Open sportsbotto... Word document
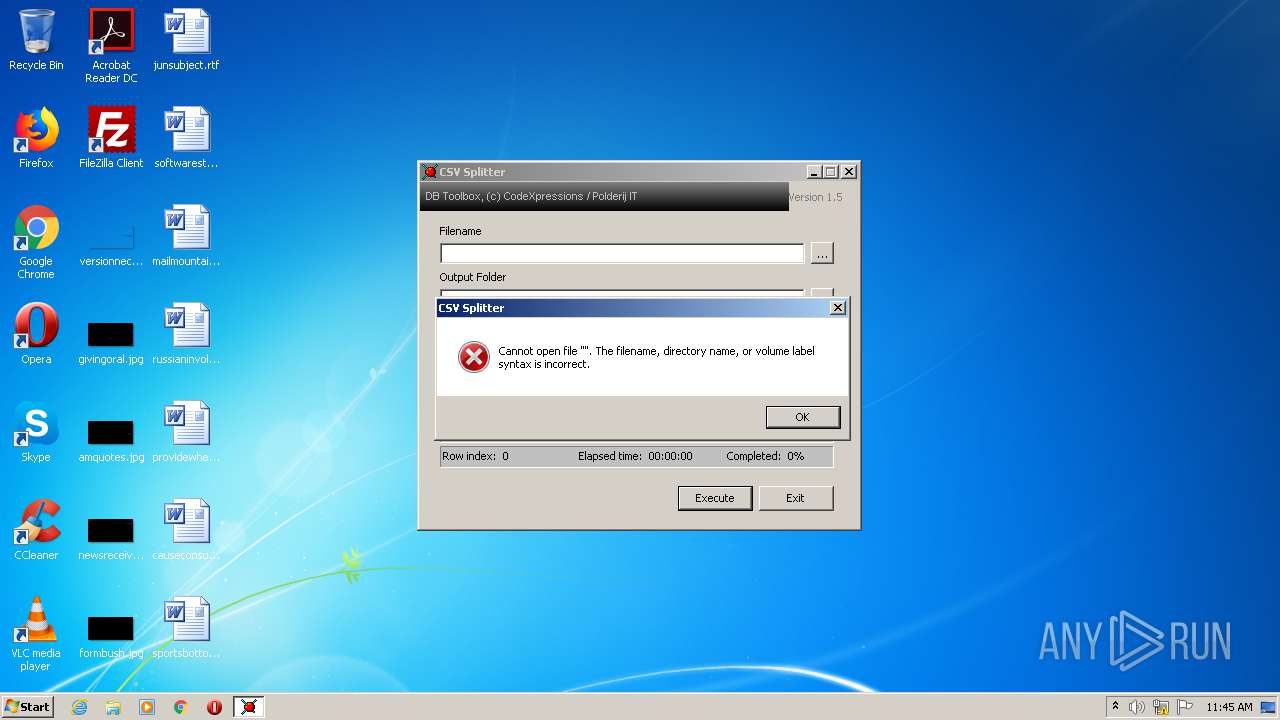 pyautogui.click(x=186, y=628)
